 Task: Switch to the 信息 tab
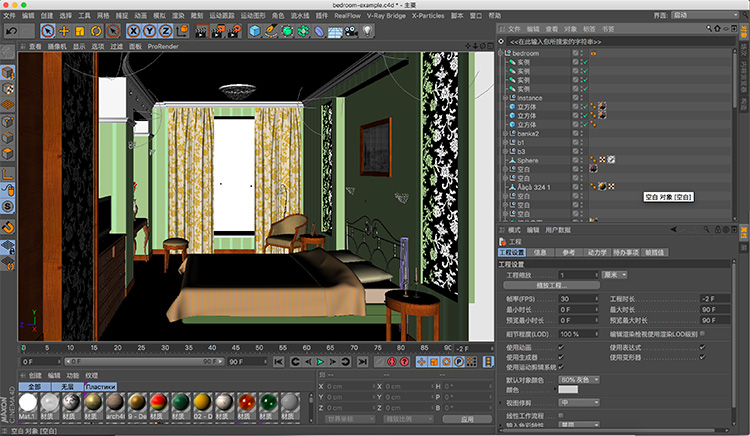(x=540, y=252)
